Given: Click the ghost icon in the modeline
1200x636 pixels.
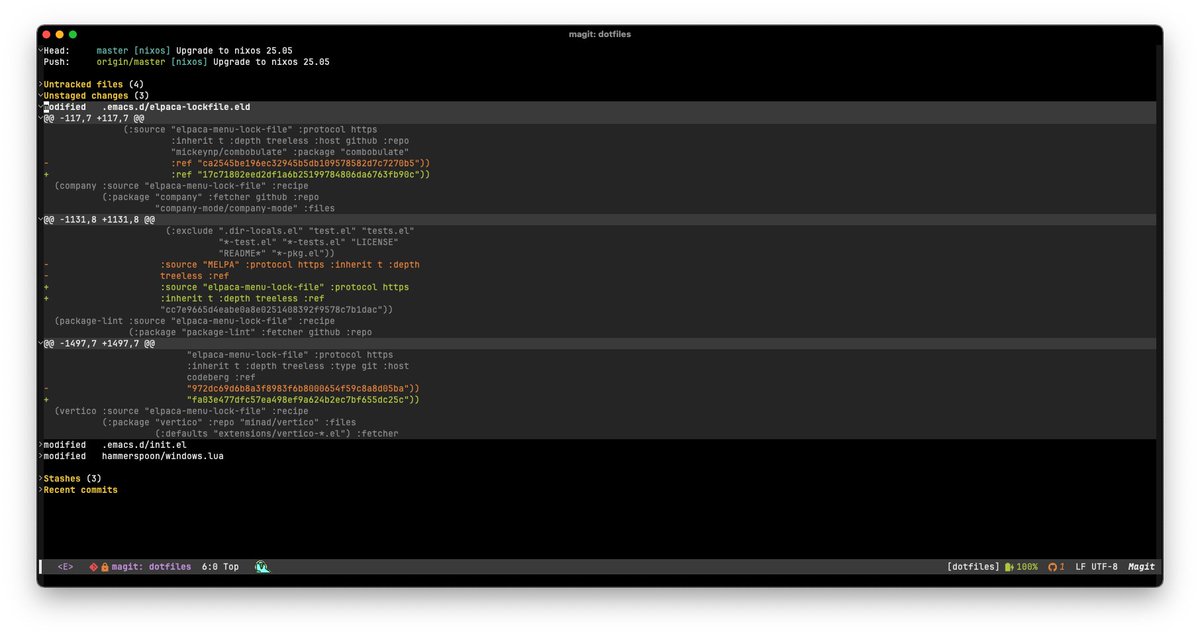Looking at the screenshot, I should pos(262,567).
